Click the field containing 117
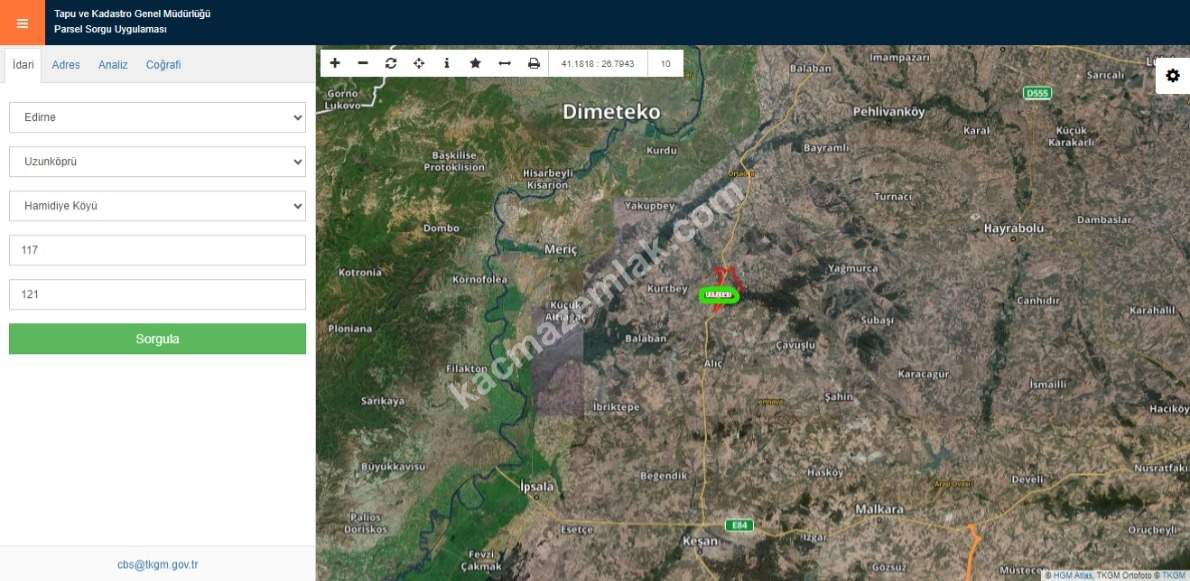1190x581 pixels. tap(157, 250)
